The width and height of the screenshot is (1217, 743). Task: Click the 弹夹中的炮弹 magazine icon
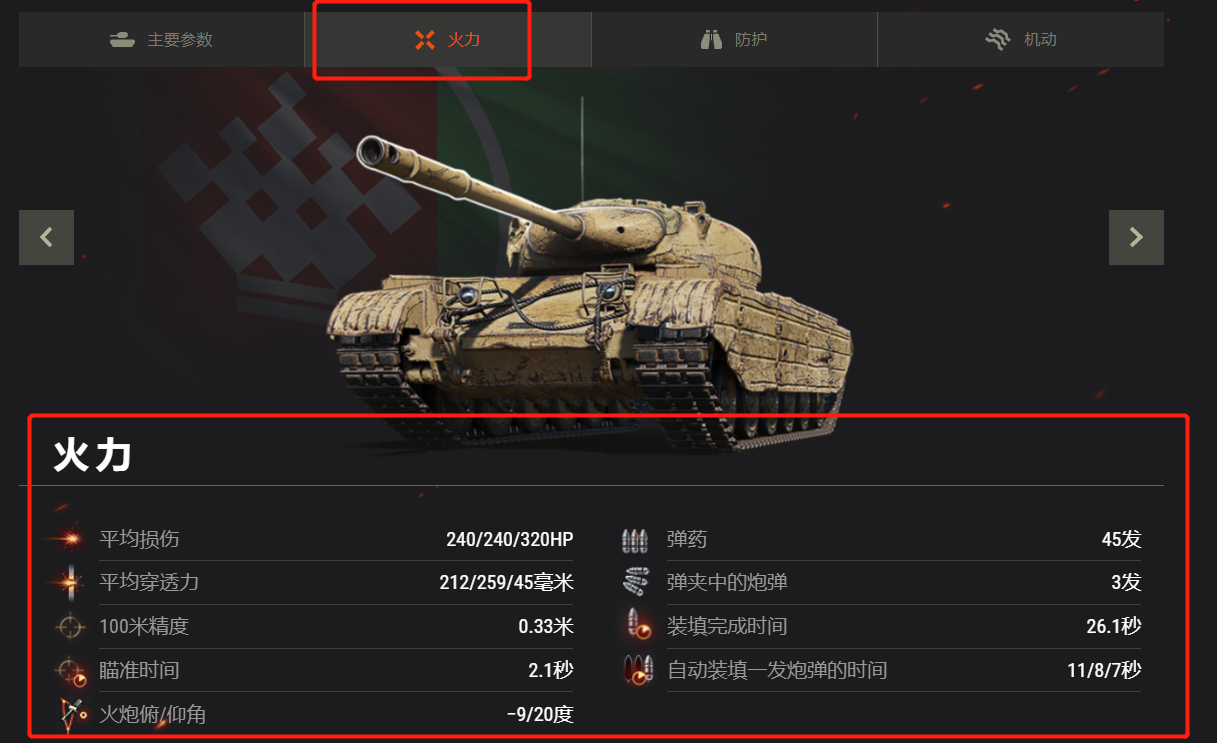tap(635, 582)
